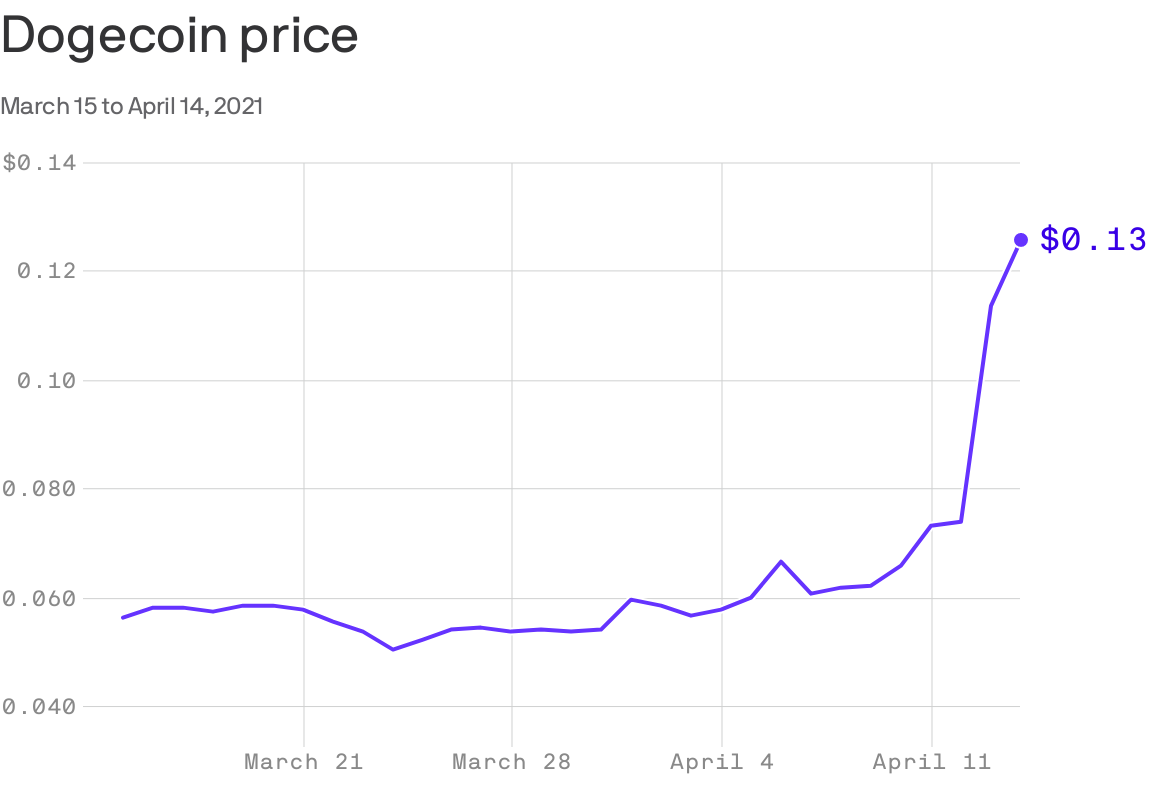Click the March 21 x-axis label
This screenshot has height=788, width=1154.
303,762
